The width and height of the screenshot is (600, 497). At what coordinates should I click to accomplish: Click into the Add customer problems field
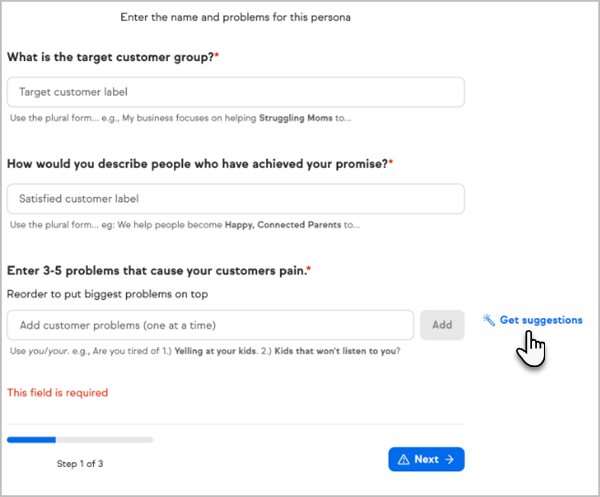pyautogui.click(x=210, y=325)
